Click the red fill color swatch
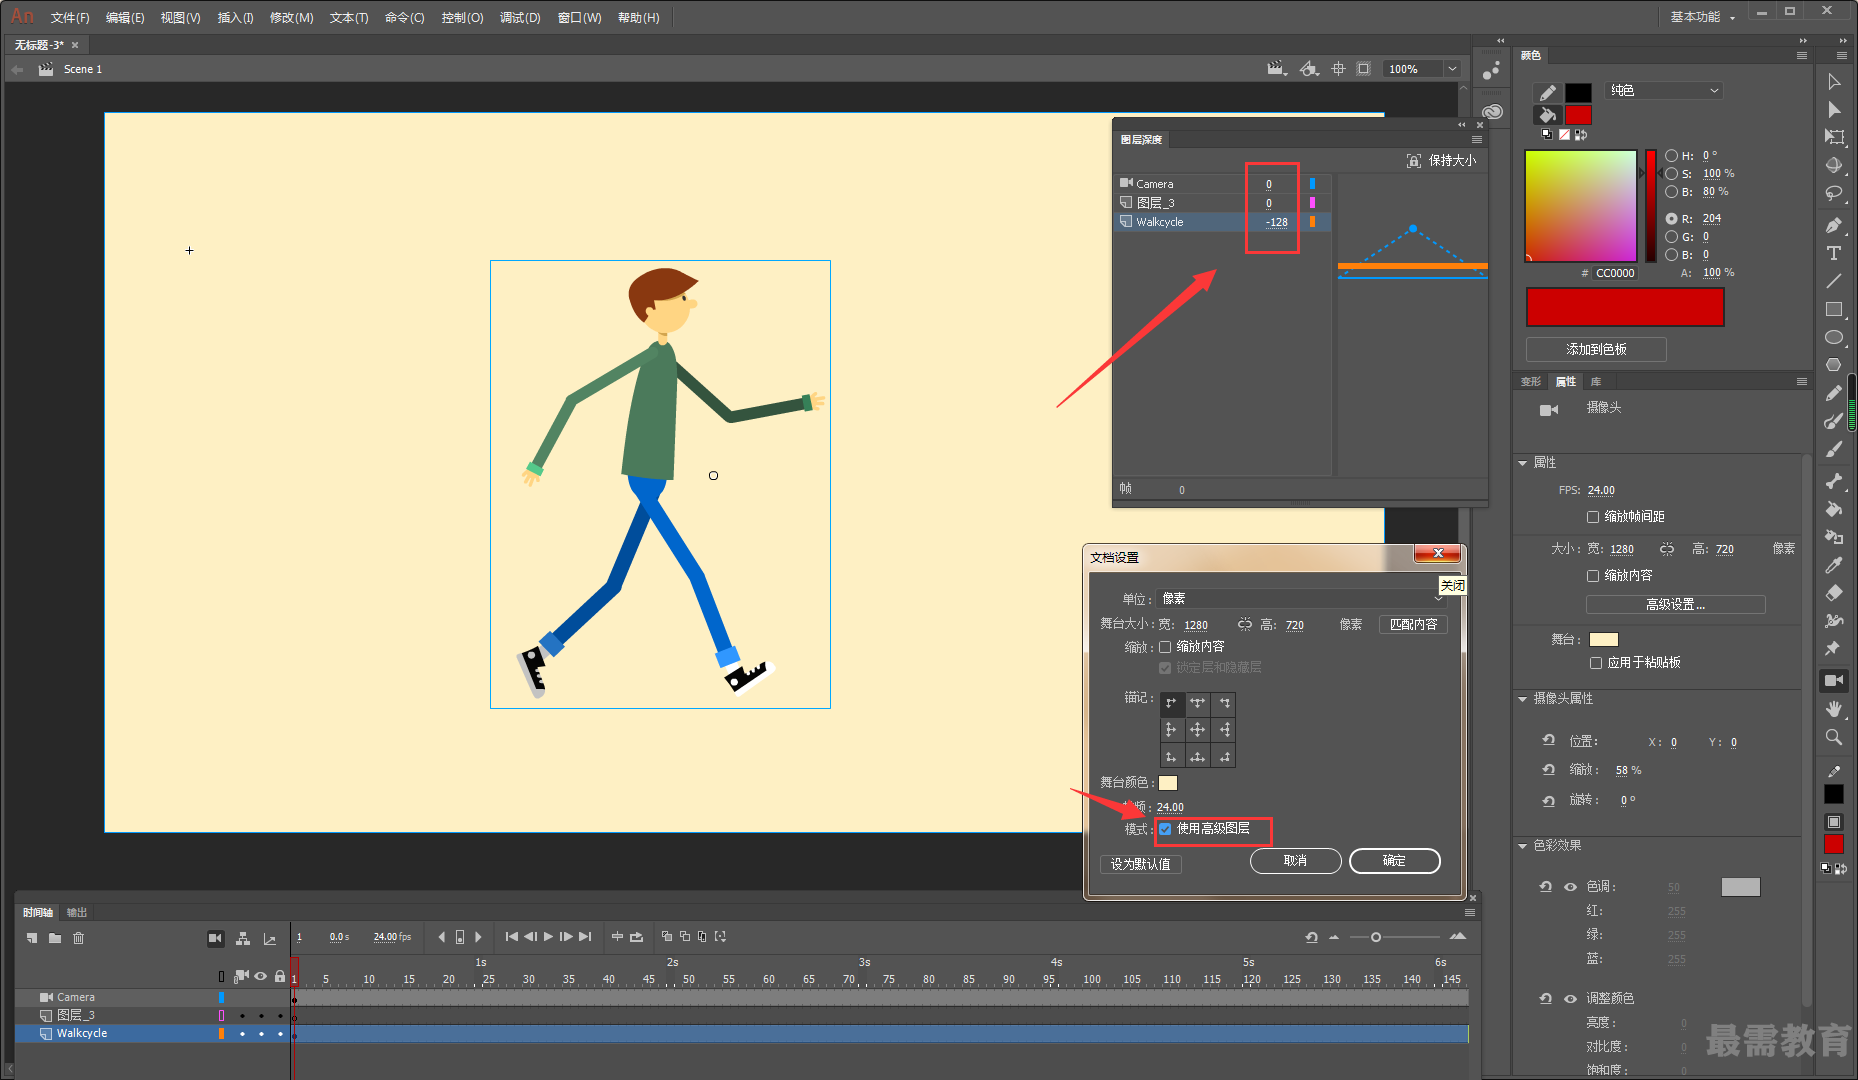 (1579, 115)
